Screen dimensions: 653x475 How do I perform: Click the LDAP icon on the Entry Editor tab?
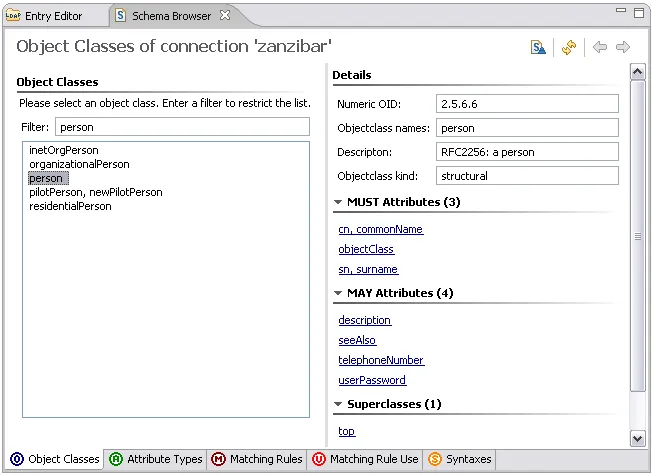(x=13, y=16)
